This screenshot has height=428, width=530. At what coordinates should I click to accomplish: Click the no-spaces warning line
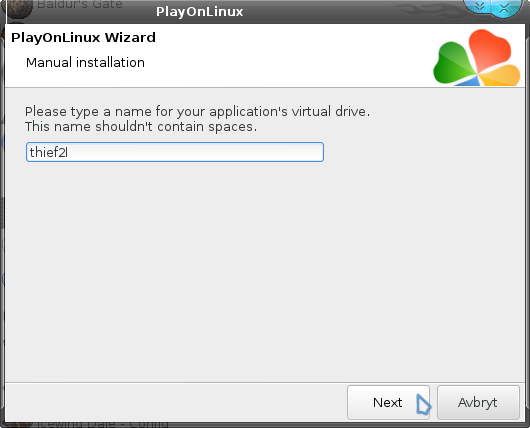coord(141,127)
